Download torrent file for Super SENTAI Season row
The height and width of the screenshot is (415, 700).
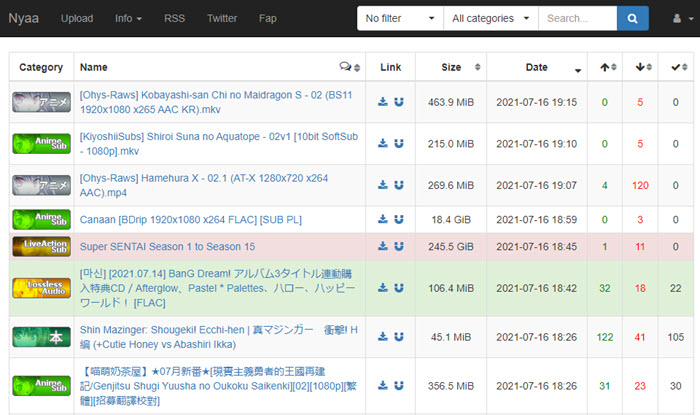(x=383, y=246)
